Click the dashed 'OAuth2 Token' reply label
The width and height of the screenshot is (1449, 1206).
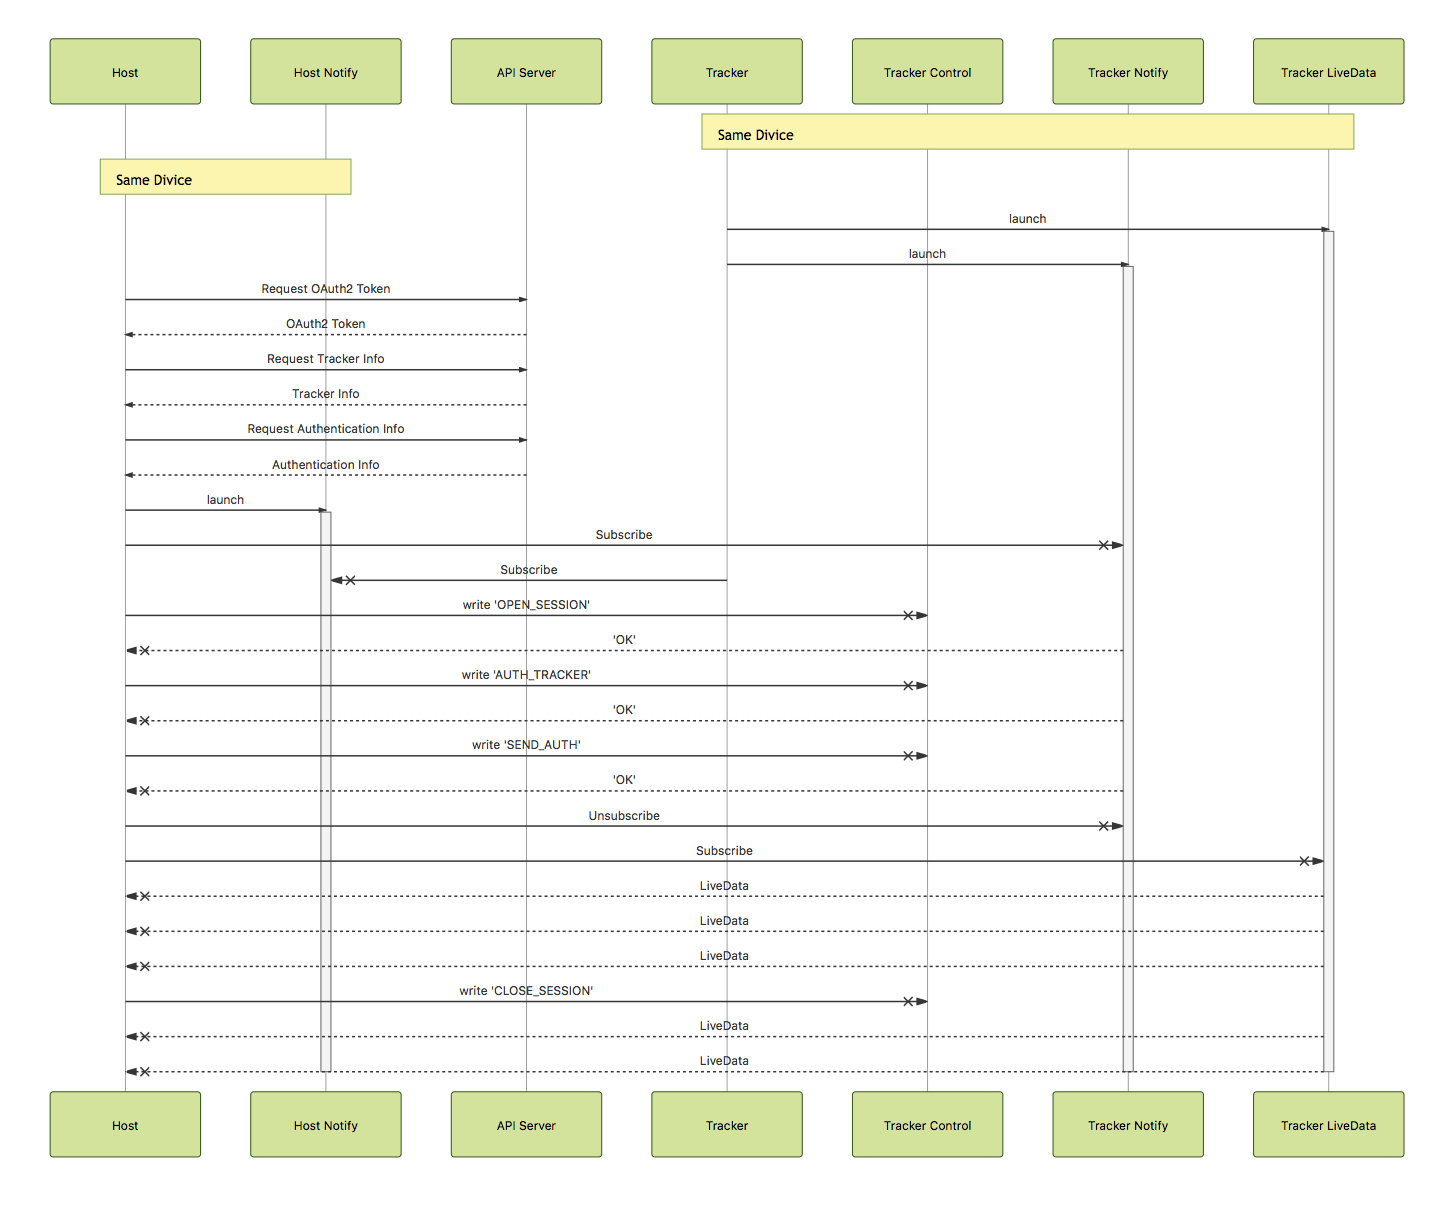coord(326,324)
